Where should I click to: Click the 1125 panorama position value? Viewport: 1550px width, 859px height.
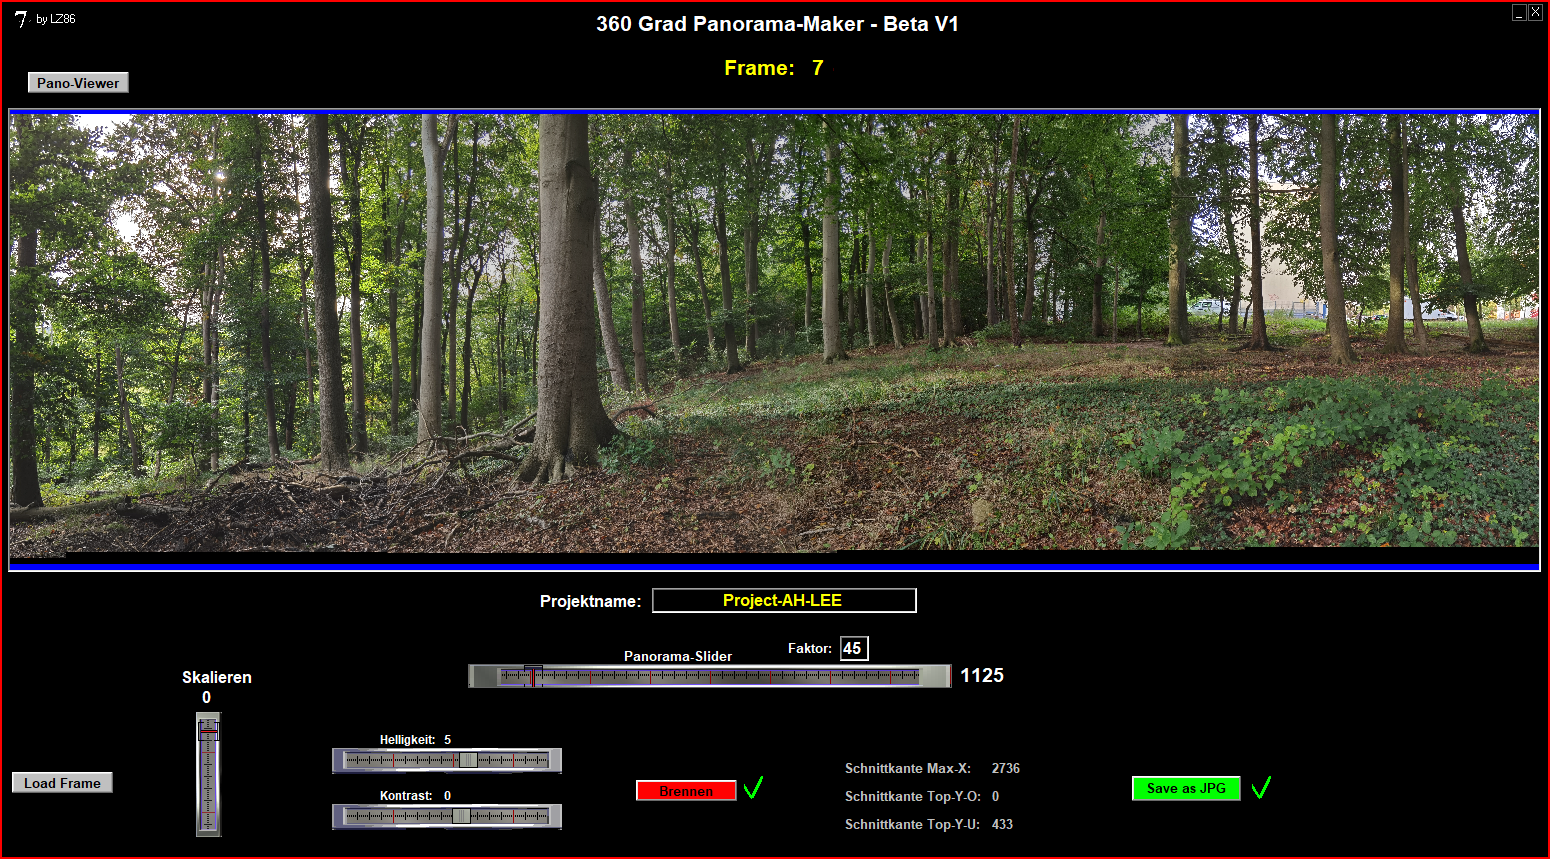tap(981, 676)
